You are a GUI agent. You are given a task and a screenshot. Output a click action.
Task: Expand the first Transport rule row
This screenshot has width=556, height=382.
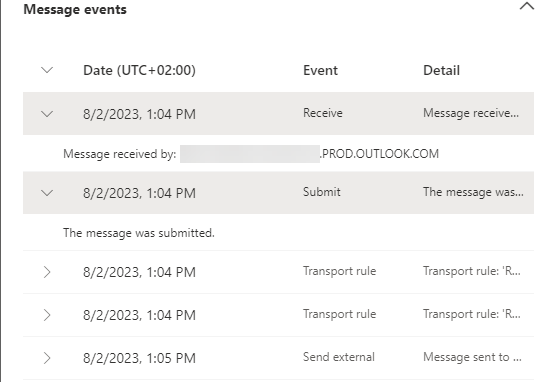(x=47, y=272)
